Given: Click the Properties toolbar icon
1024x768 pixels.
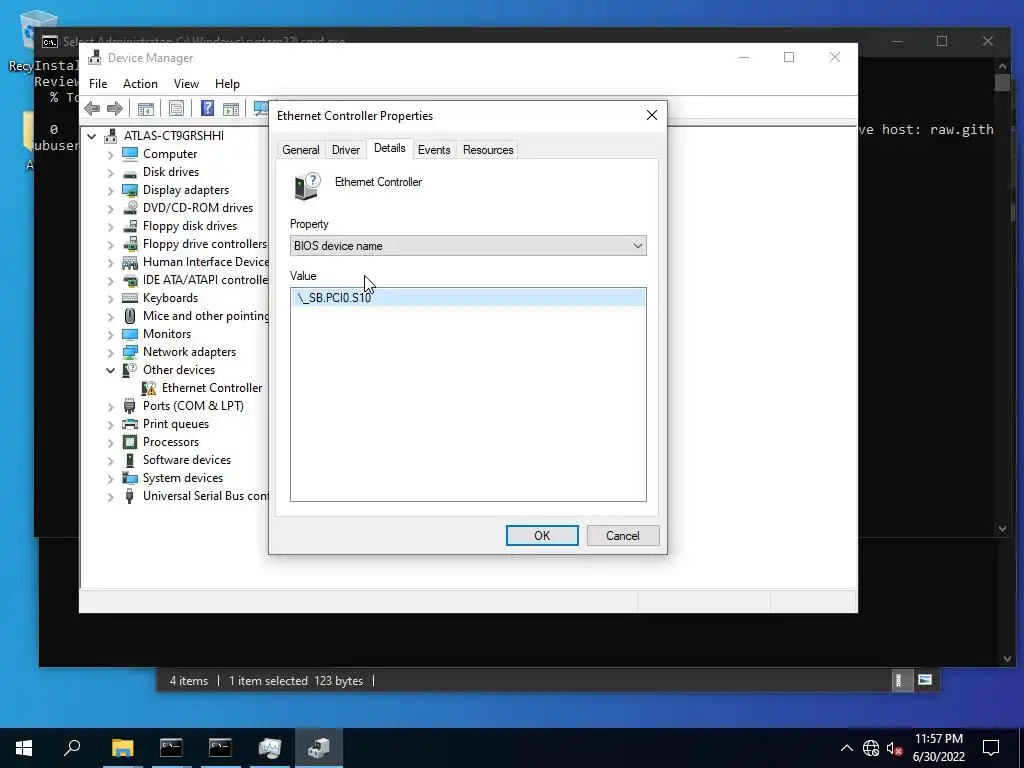Looking at the screenshot, I should pyautogui.click(x=176, y=108).
